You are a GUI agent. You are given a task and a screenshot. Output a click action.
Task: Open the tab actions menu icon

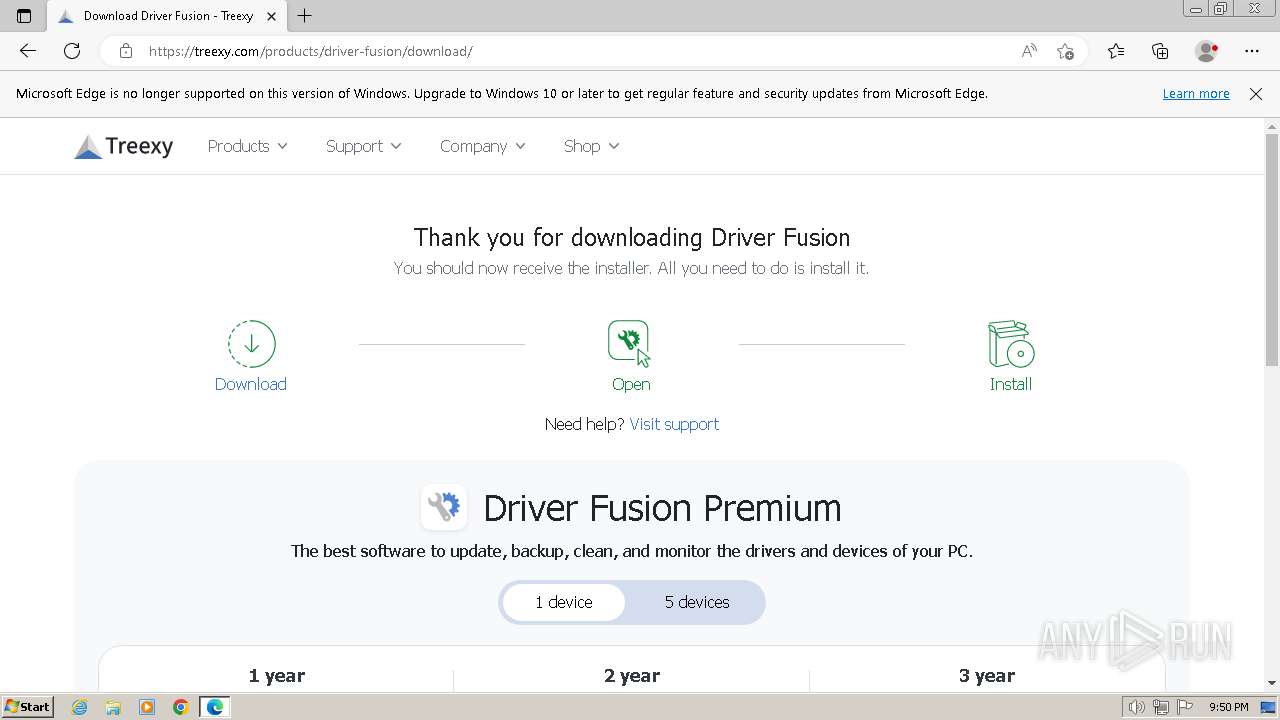24,16
